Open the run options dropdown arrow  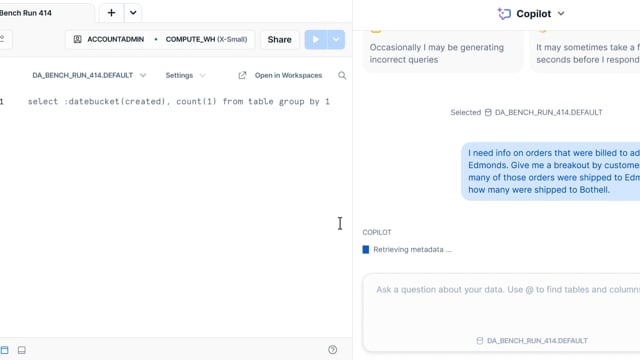click(x=336, y=40)
